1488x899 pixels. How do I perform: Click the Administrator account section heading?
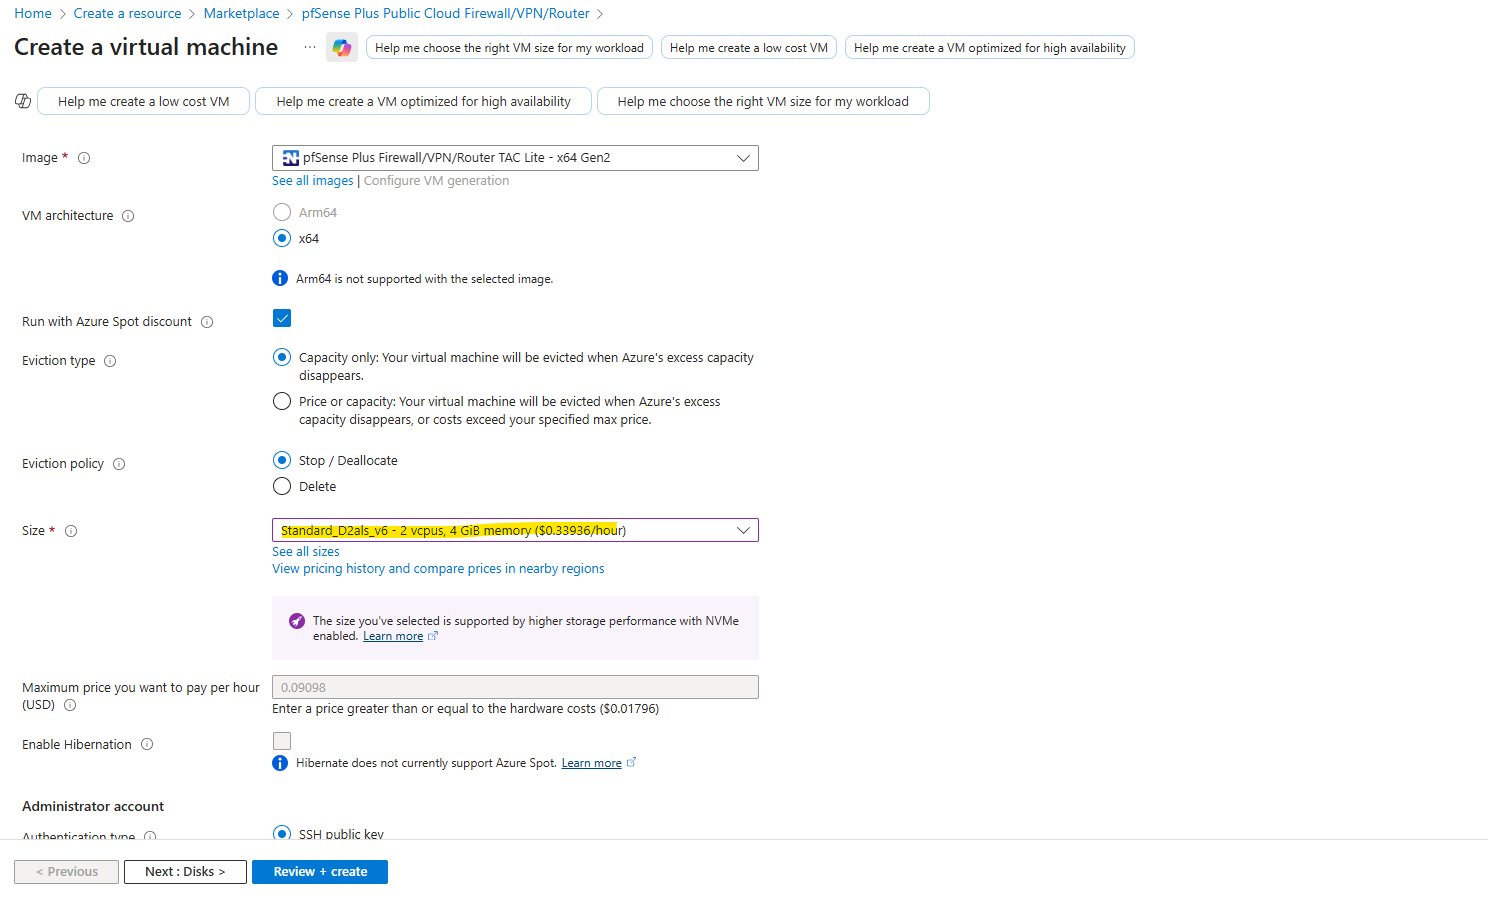pos(93,807)
